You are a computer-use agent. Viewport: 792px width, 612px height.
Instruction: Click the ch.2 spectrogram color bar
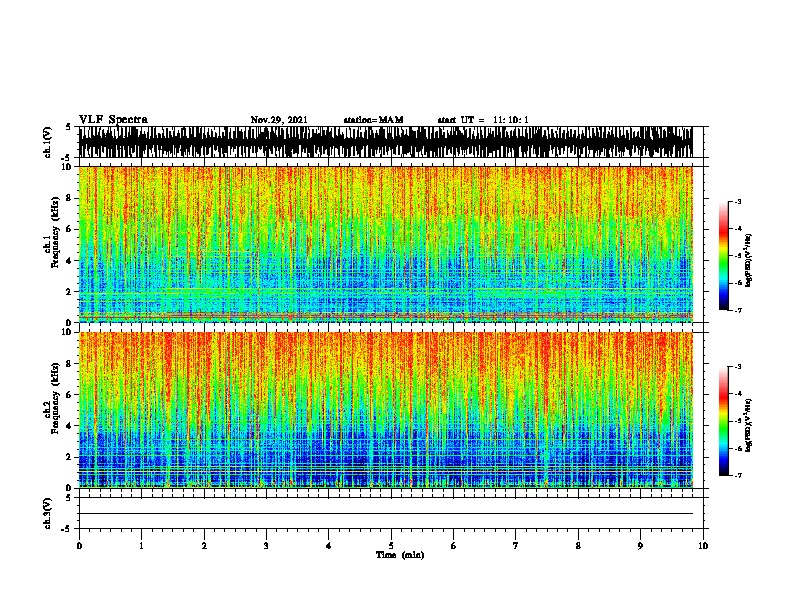[x=723, y=421]
